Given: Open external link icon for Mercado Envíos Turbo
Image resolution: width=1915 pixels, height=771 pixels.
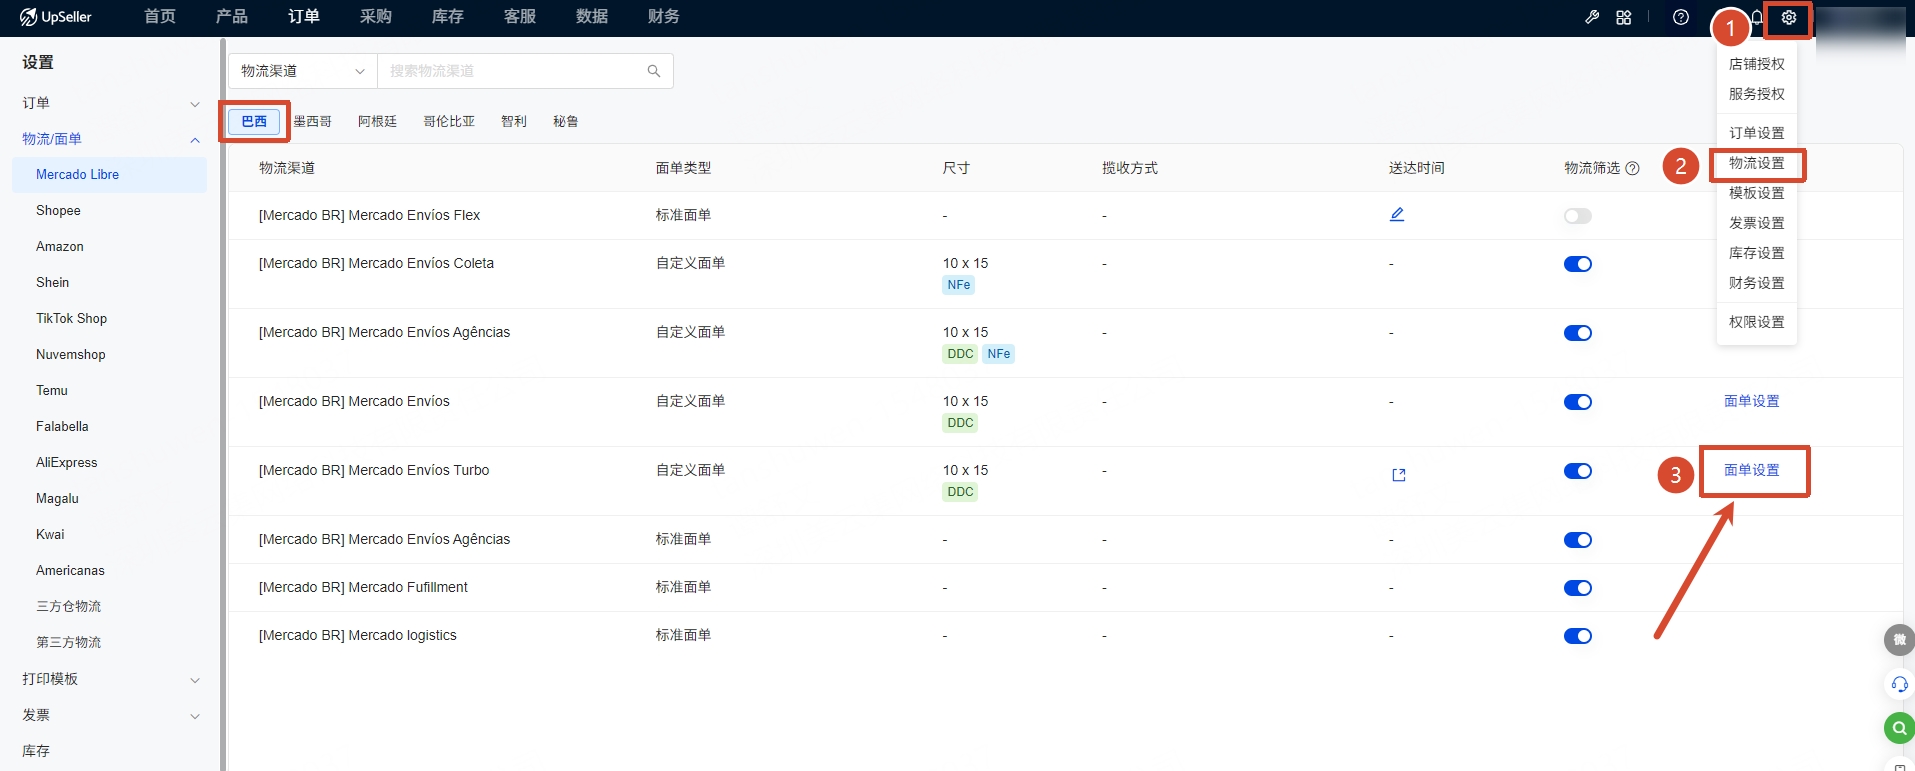Looking at the screenshot, I should [x=1399, y=475].
